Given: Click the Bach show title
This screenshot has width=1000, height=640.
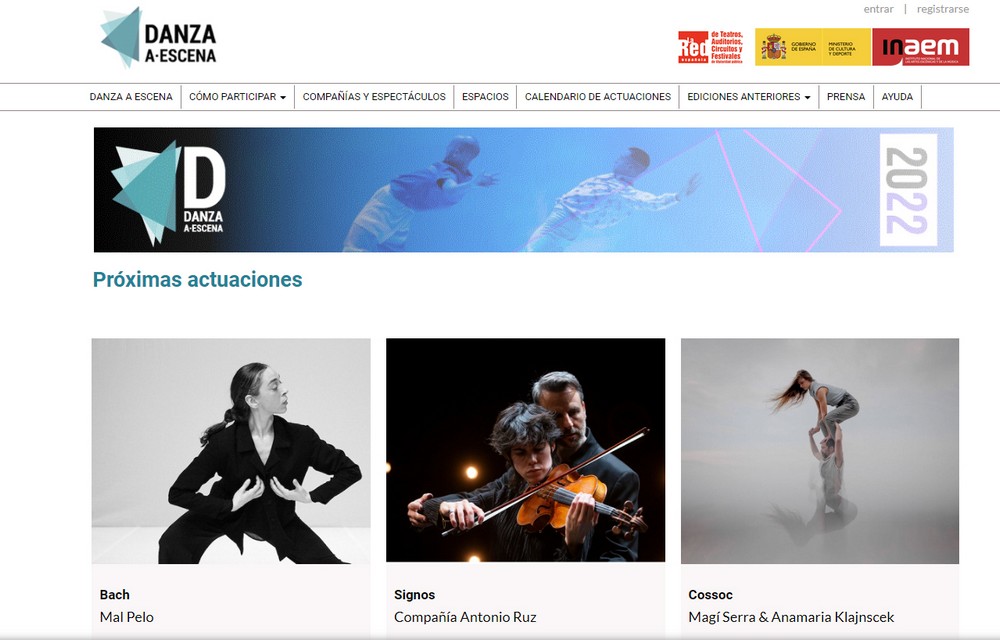Looking at the screenshot, I should pyautogui.click(x=115, y=595).
